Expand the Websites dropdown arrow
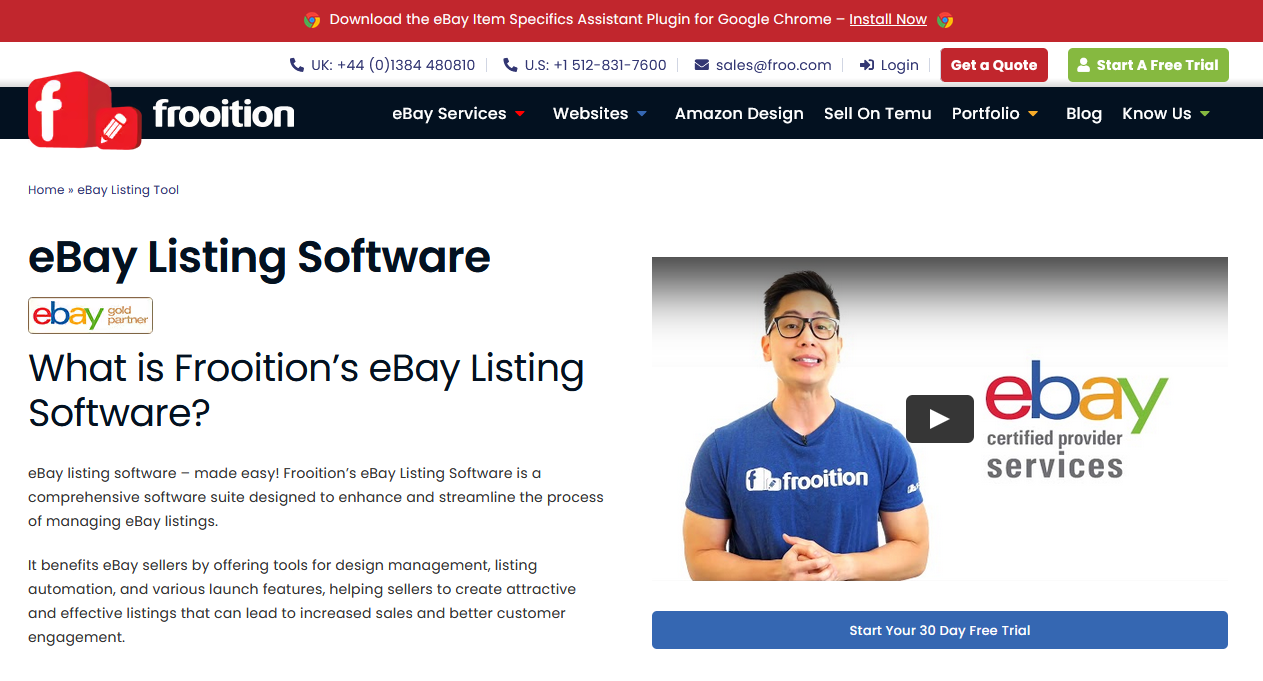Screen dimensions: 1263x681 tap(642, 114)
